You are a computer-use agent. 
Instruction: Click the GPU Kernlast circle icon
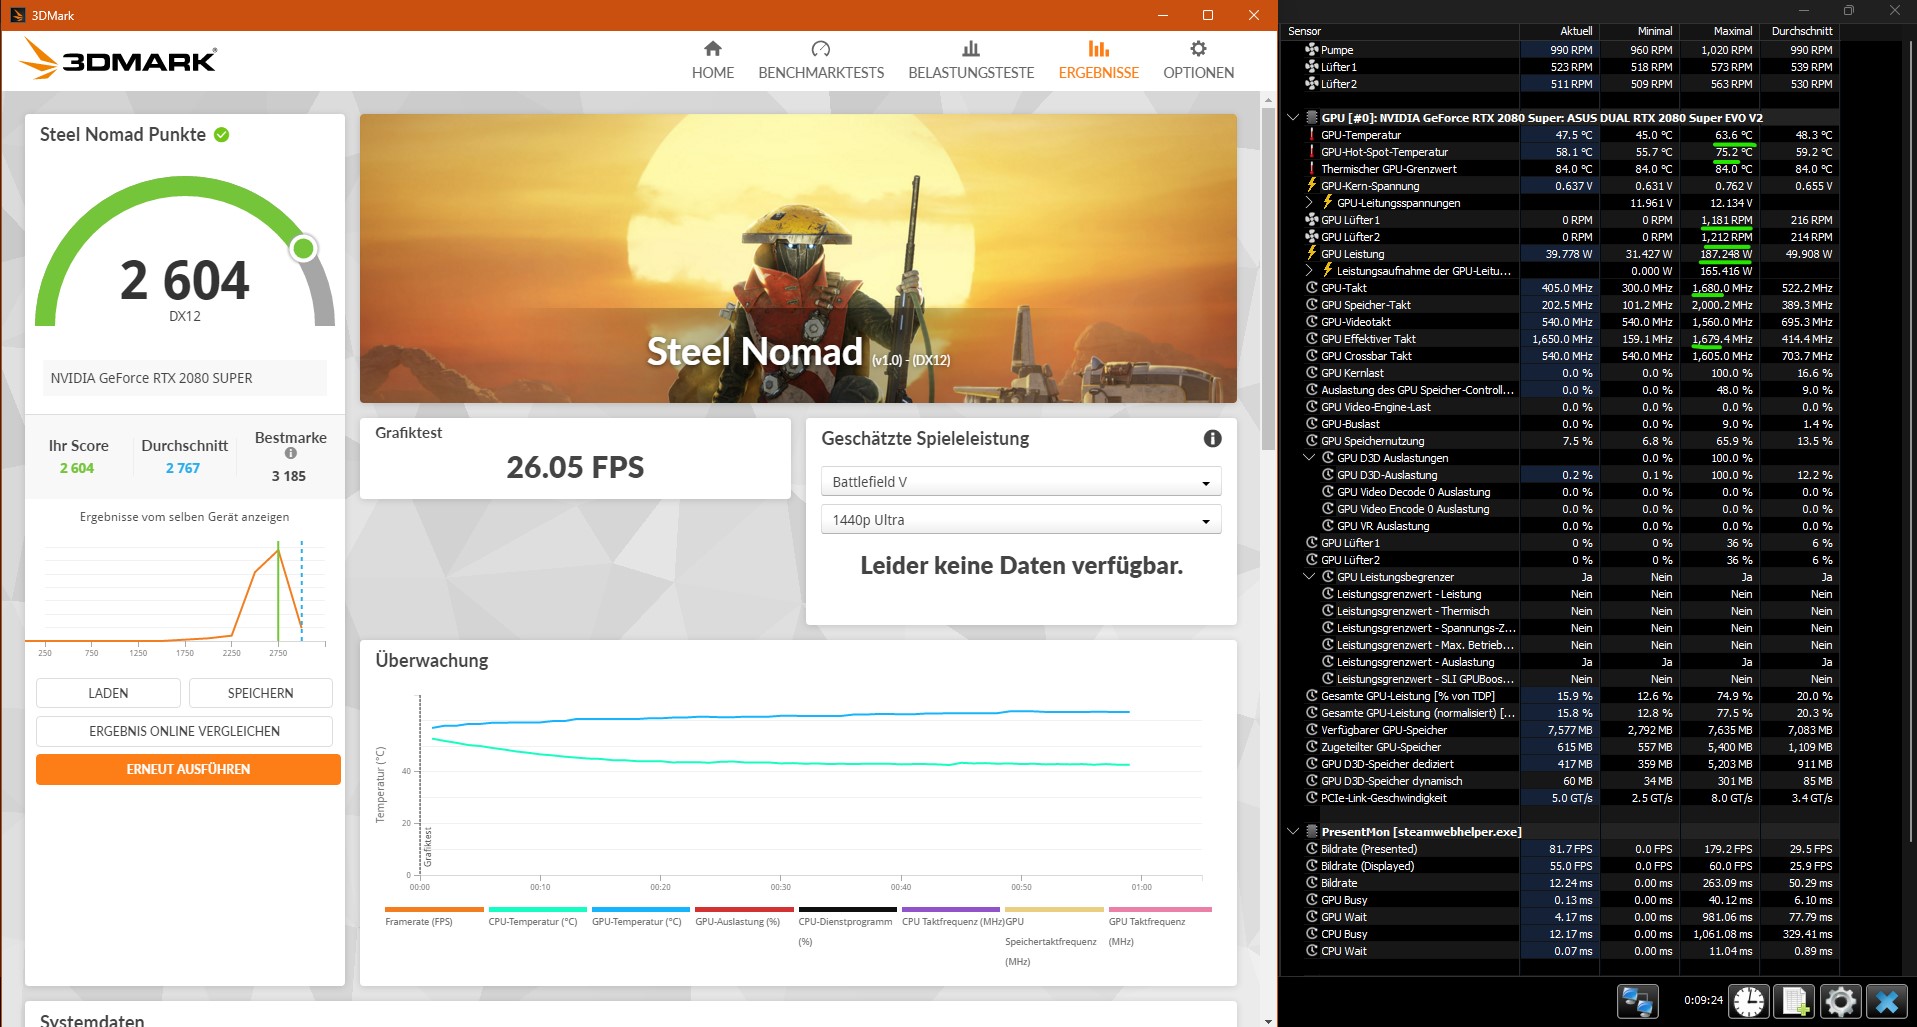[x=1312, y=373]
